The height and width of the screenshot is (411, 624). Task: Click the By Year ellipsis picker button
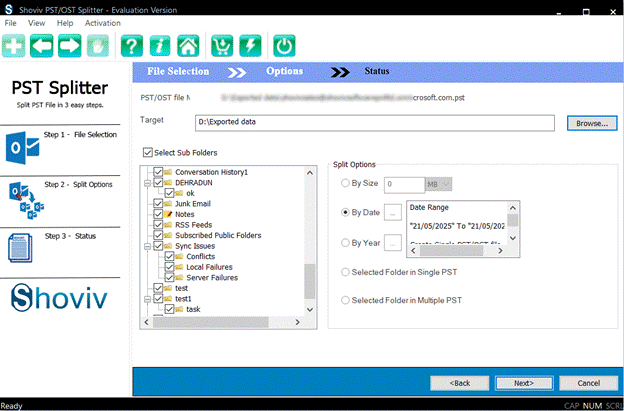tap(392, 243)
